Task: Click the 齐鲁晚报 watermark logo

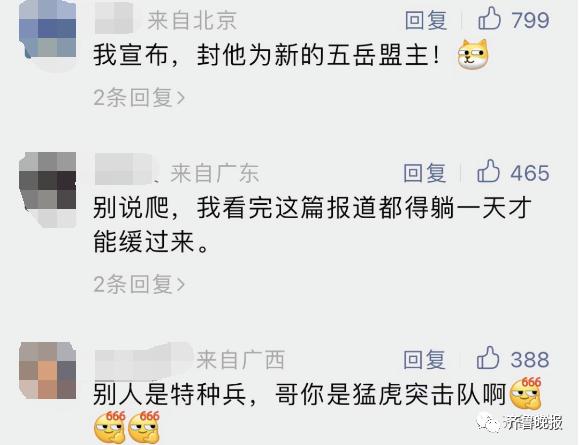Action: tap(519, 423)
